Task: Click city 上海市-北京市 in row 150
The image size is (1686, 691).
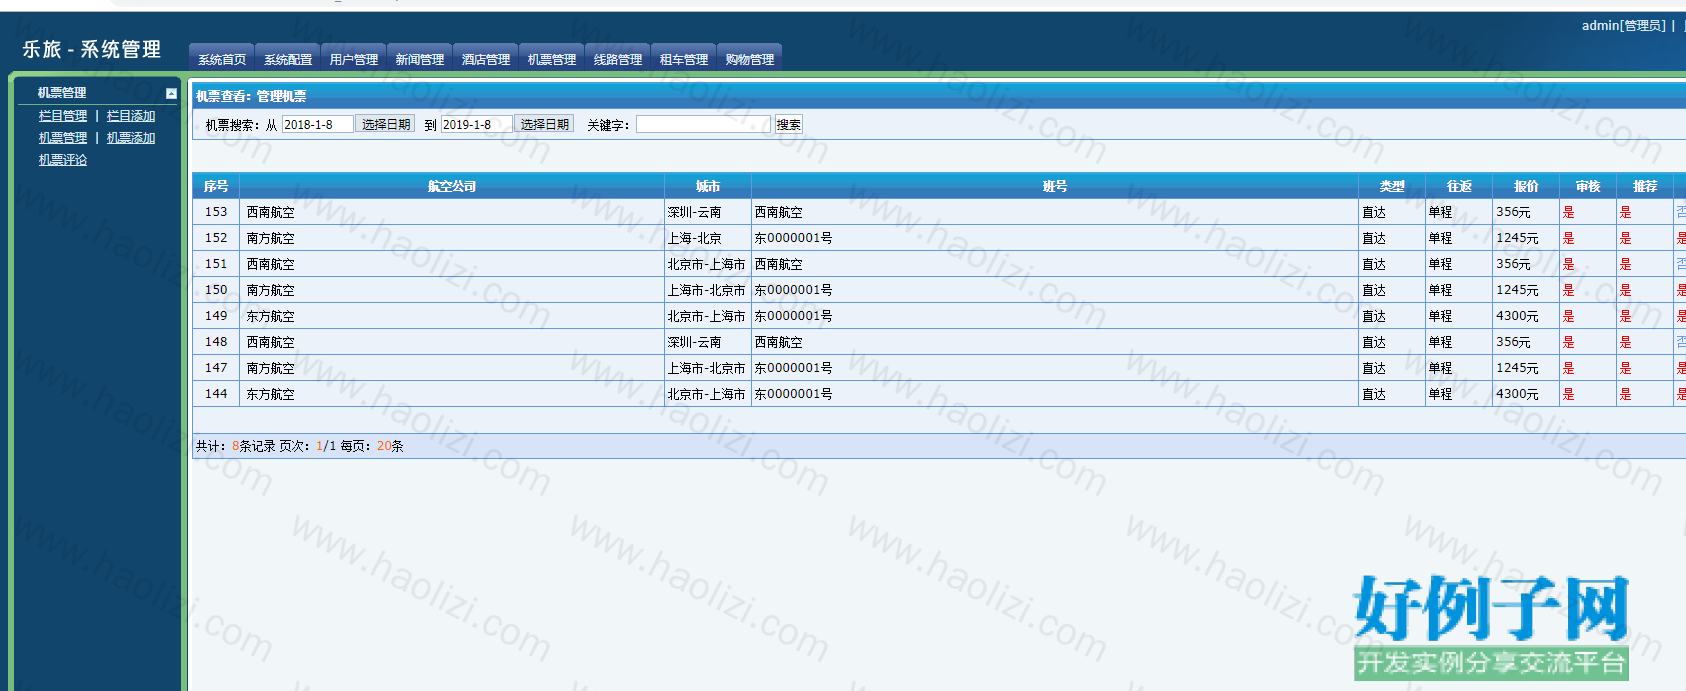Action: (x=707, y=290)
